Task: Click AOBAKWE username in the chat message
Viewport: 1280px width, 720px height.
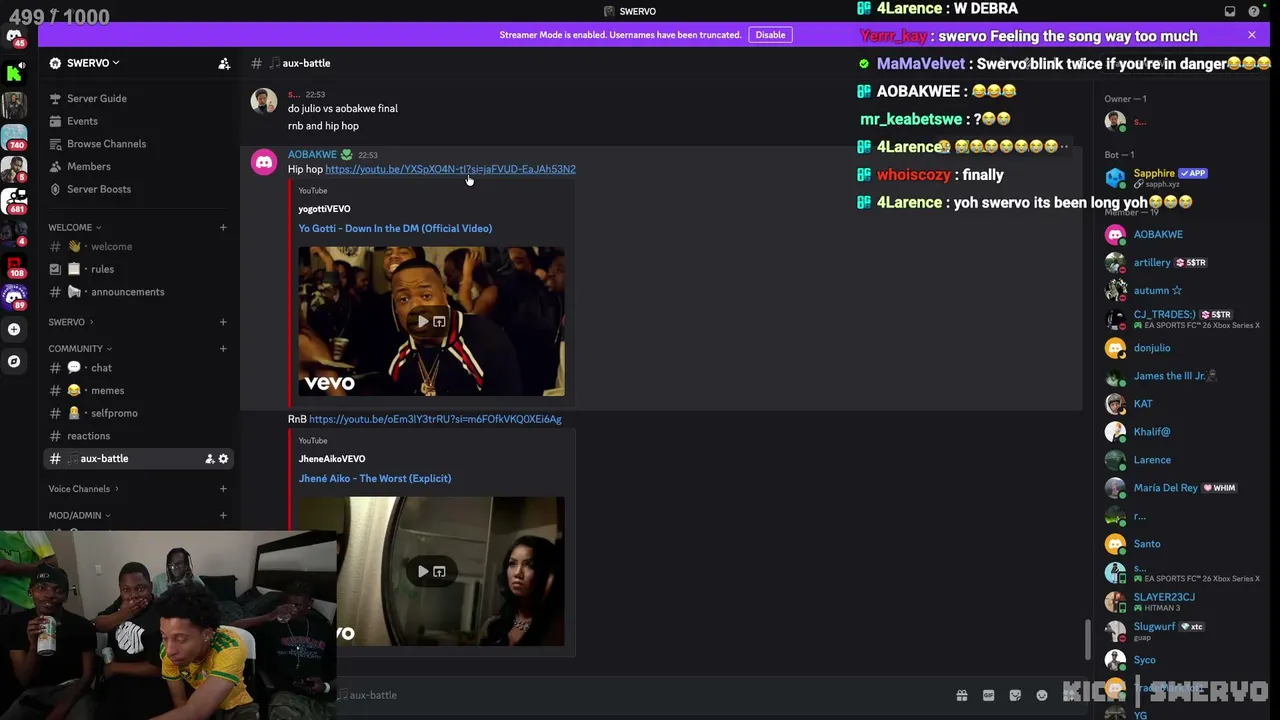Action: tap(312, 155)
